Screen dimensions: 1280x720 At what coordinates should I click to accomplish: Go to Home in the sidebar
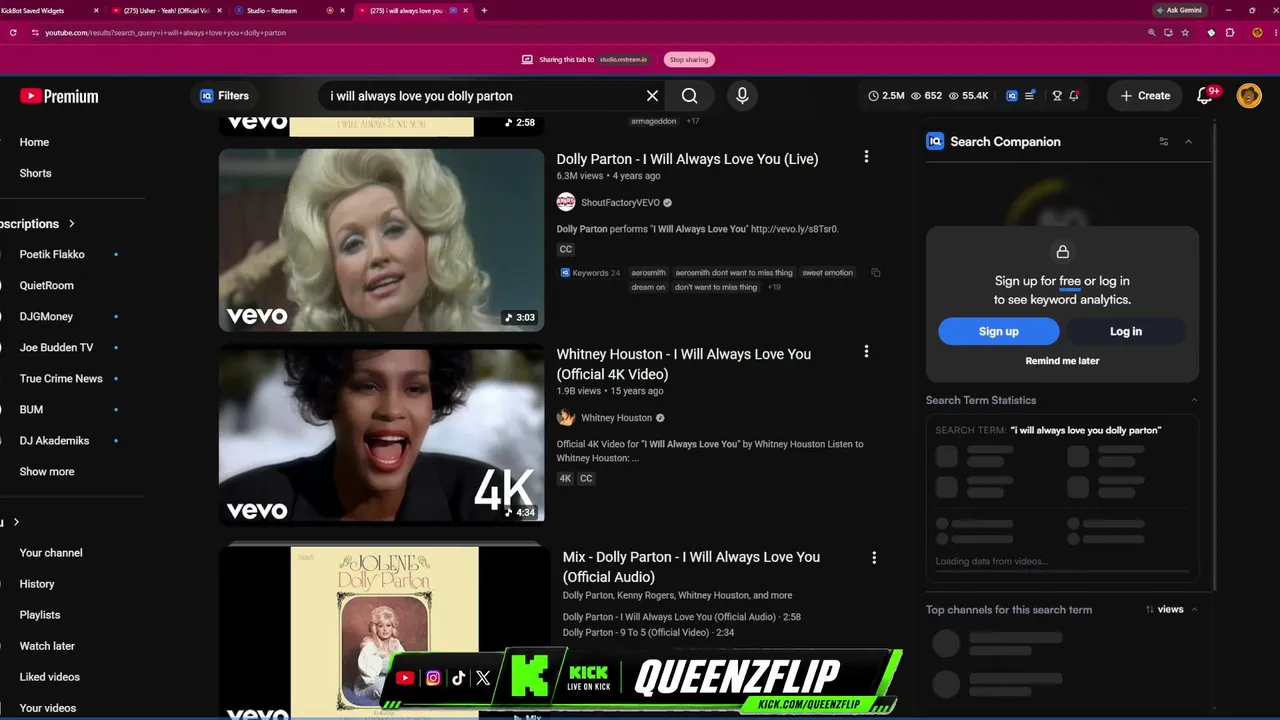click(34, 142)
